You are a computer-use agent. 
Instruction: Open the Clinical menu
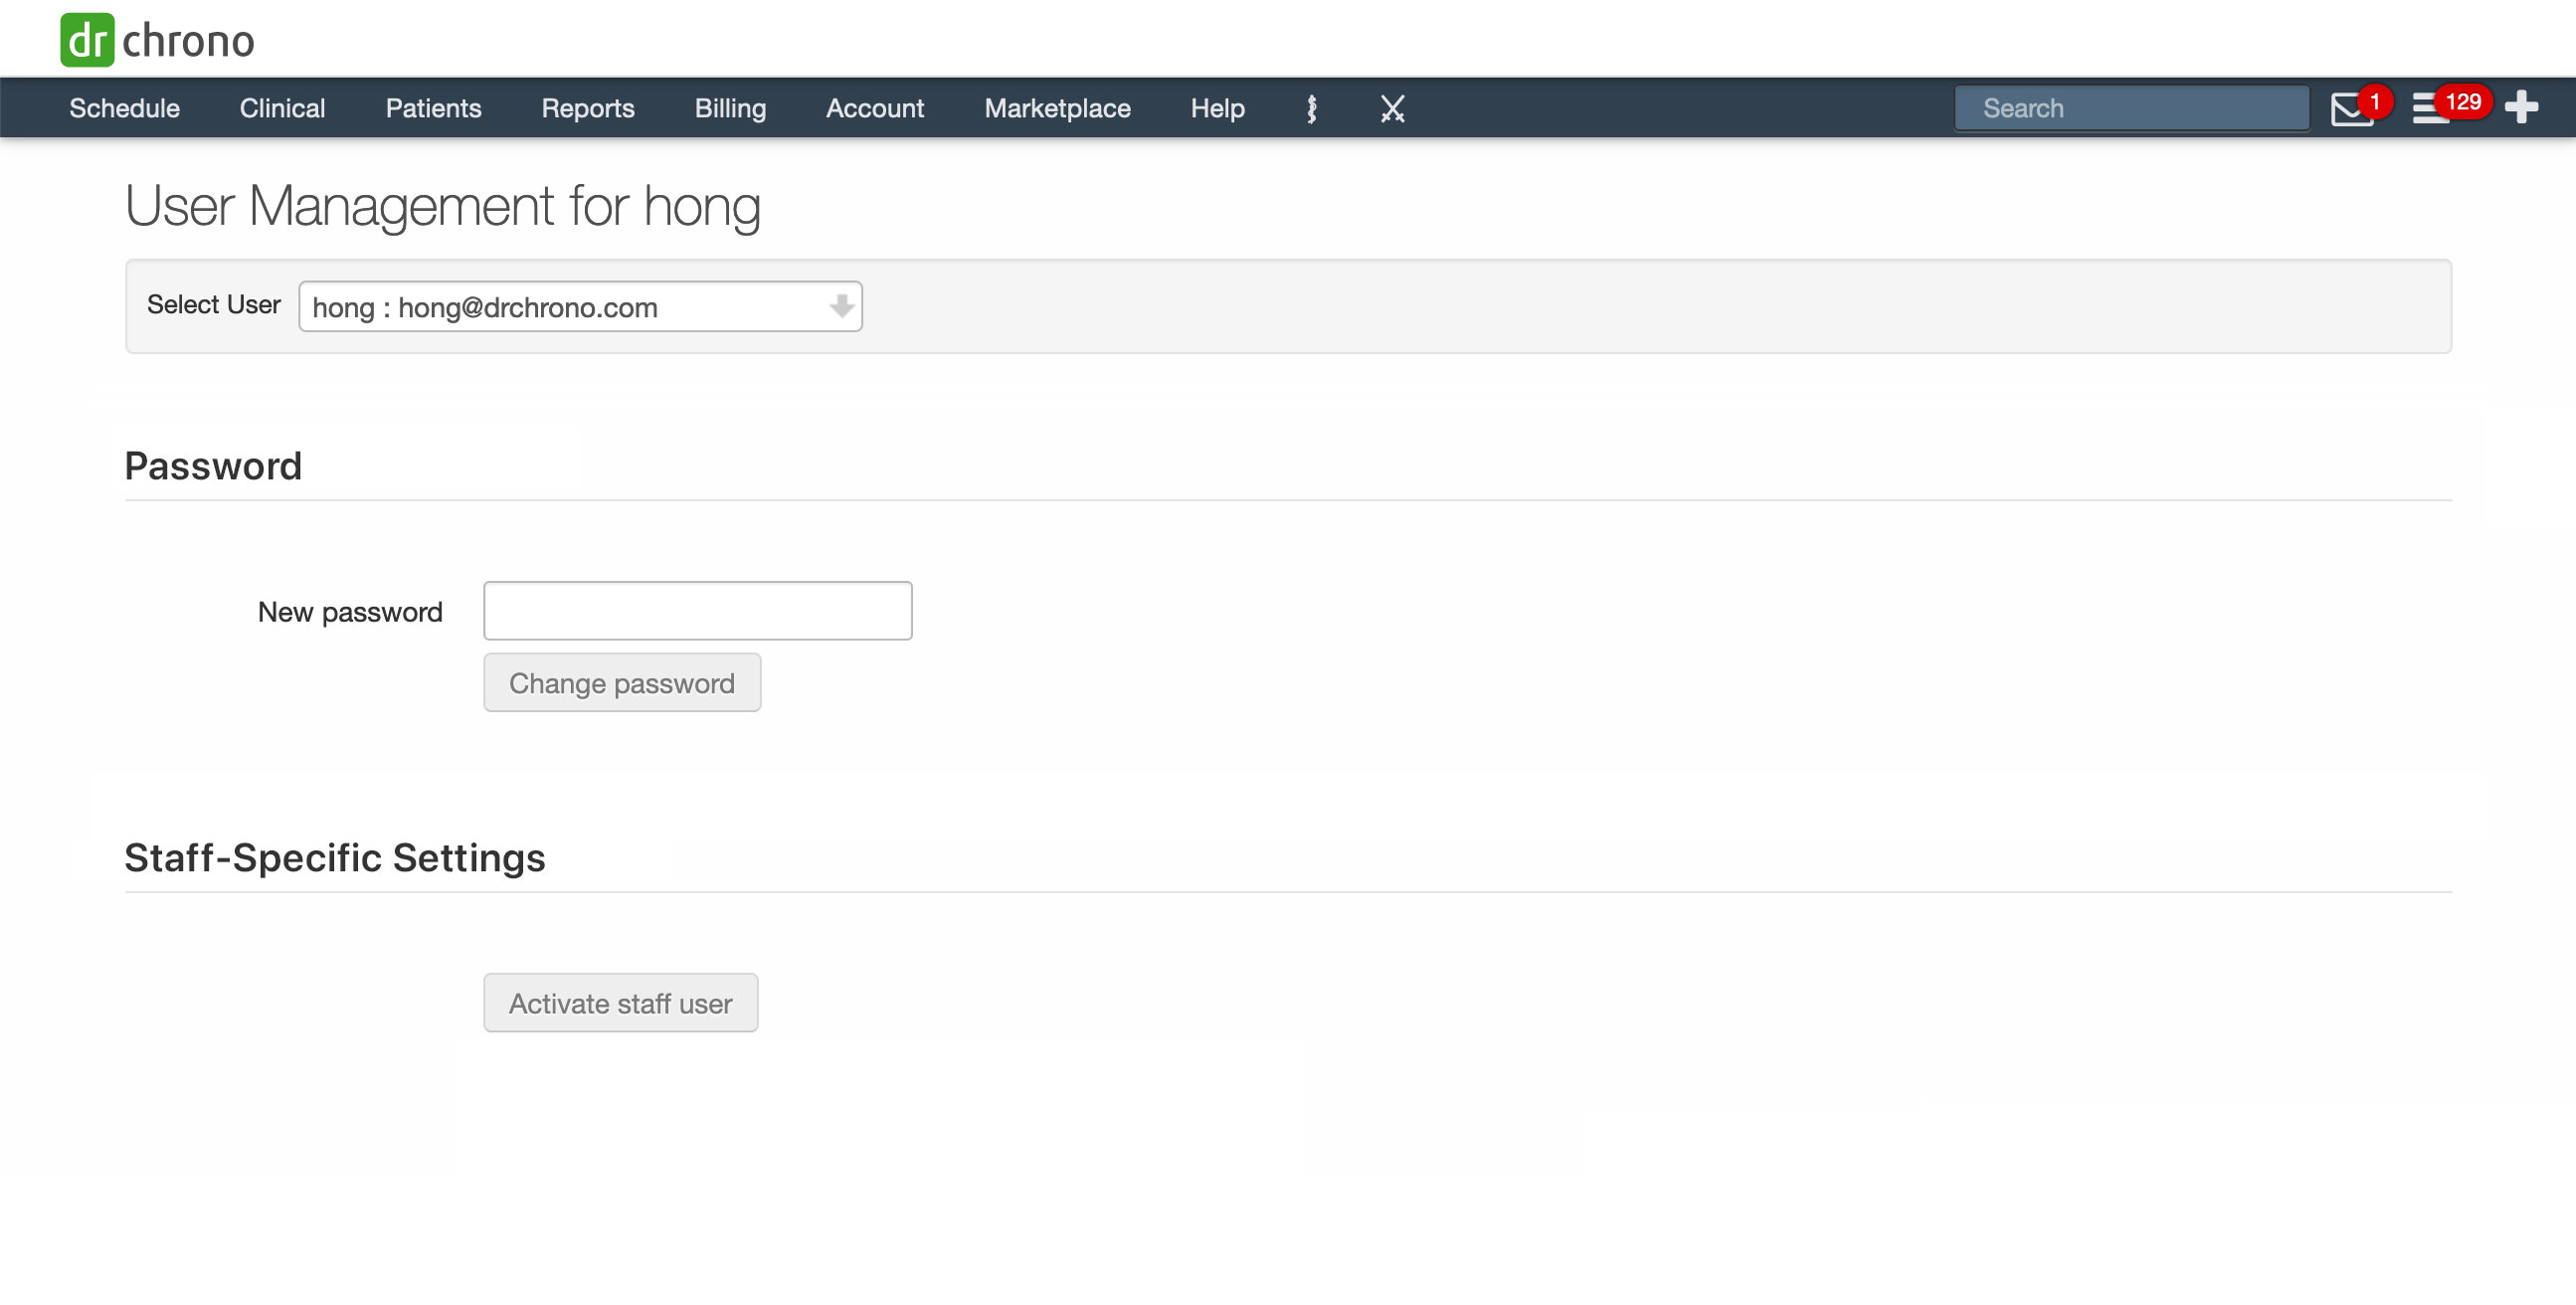282,108
